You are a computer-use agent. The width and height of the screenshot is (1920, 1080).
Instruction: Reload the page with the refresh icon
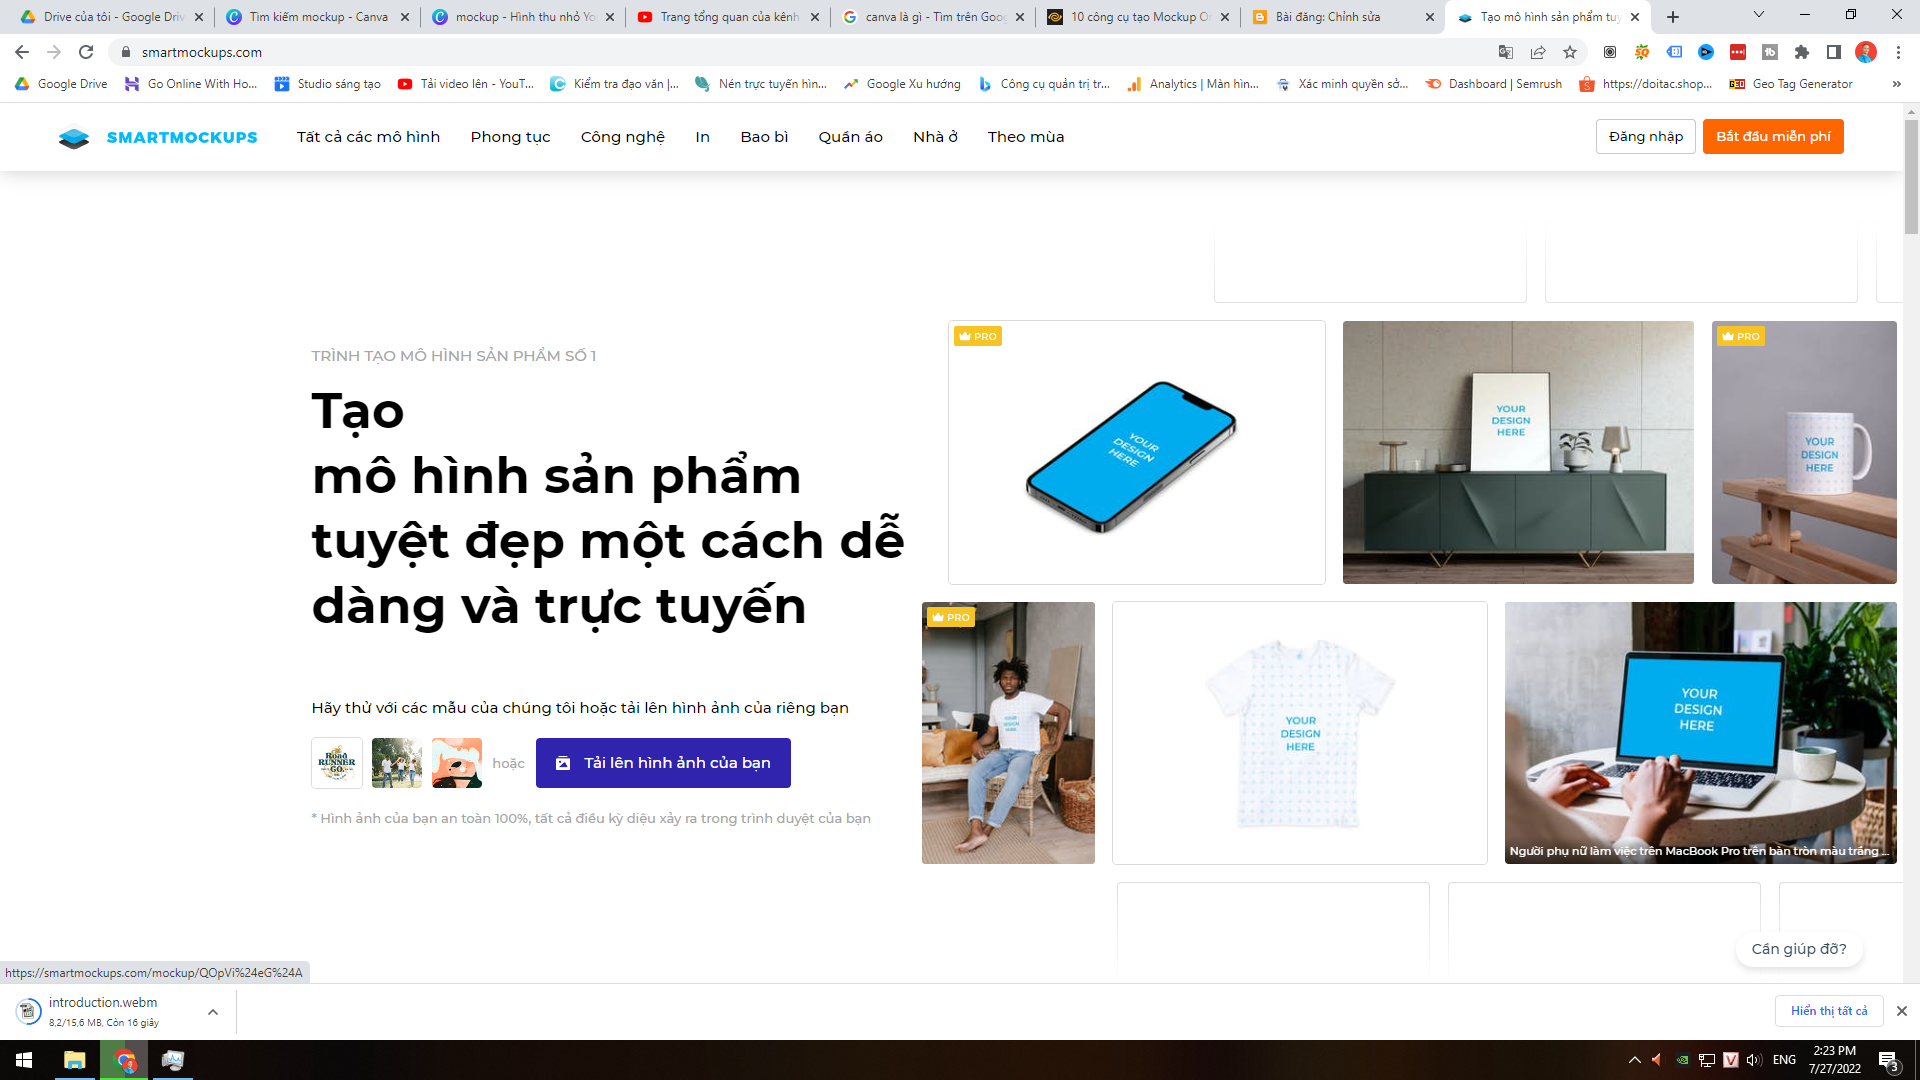pyautogui.click(x=86, y=52)
